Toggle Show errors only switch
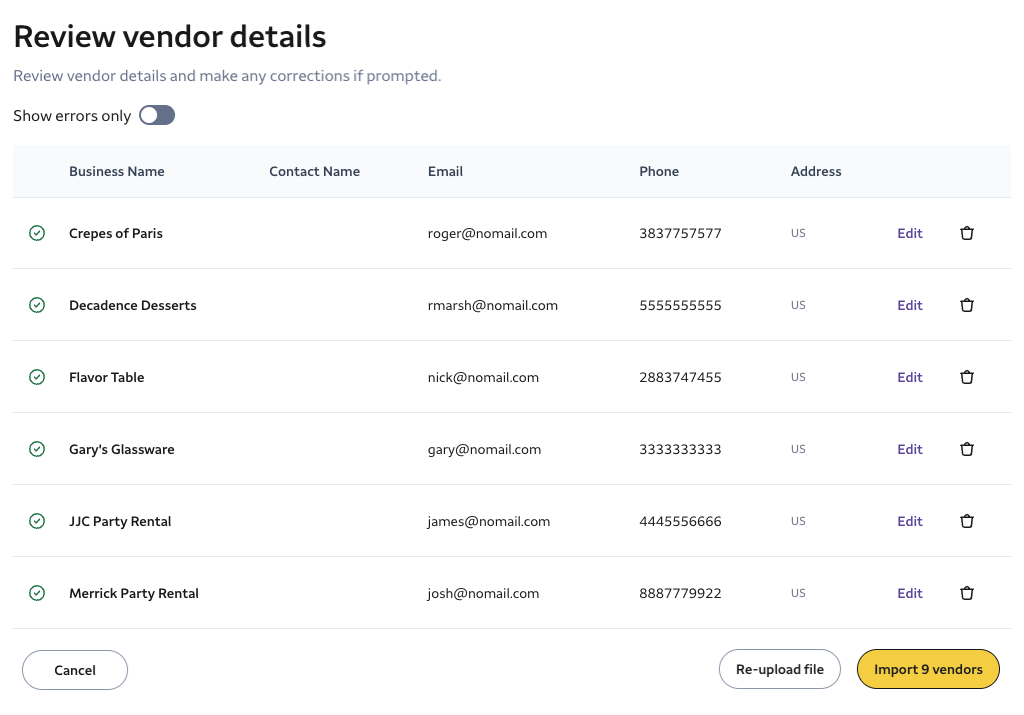Screen dimensions: 1024x715 [157, 116]
